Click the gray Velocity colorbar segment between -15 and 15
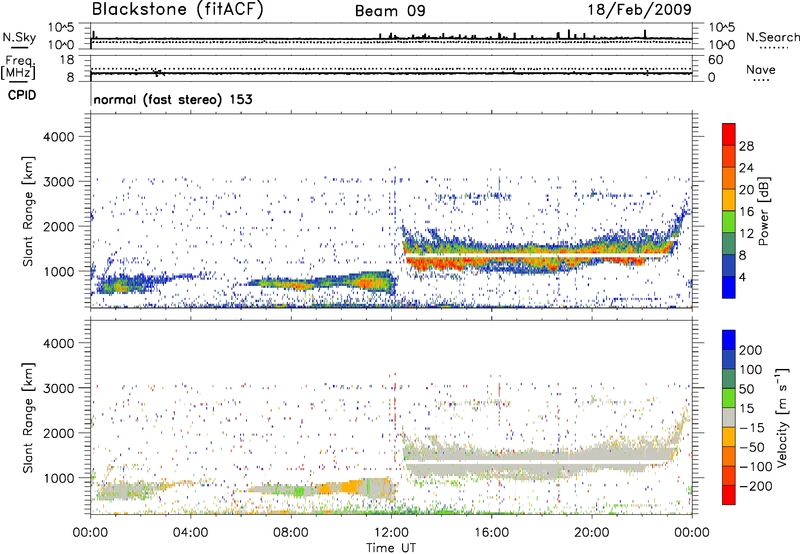 coord(729,417)
